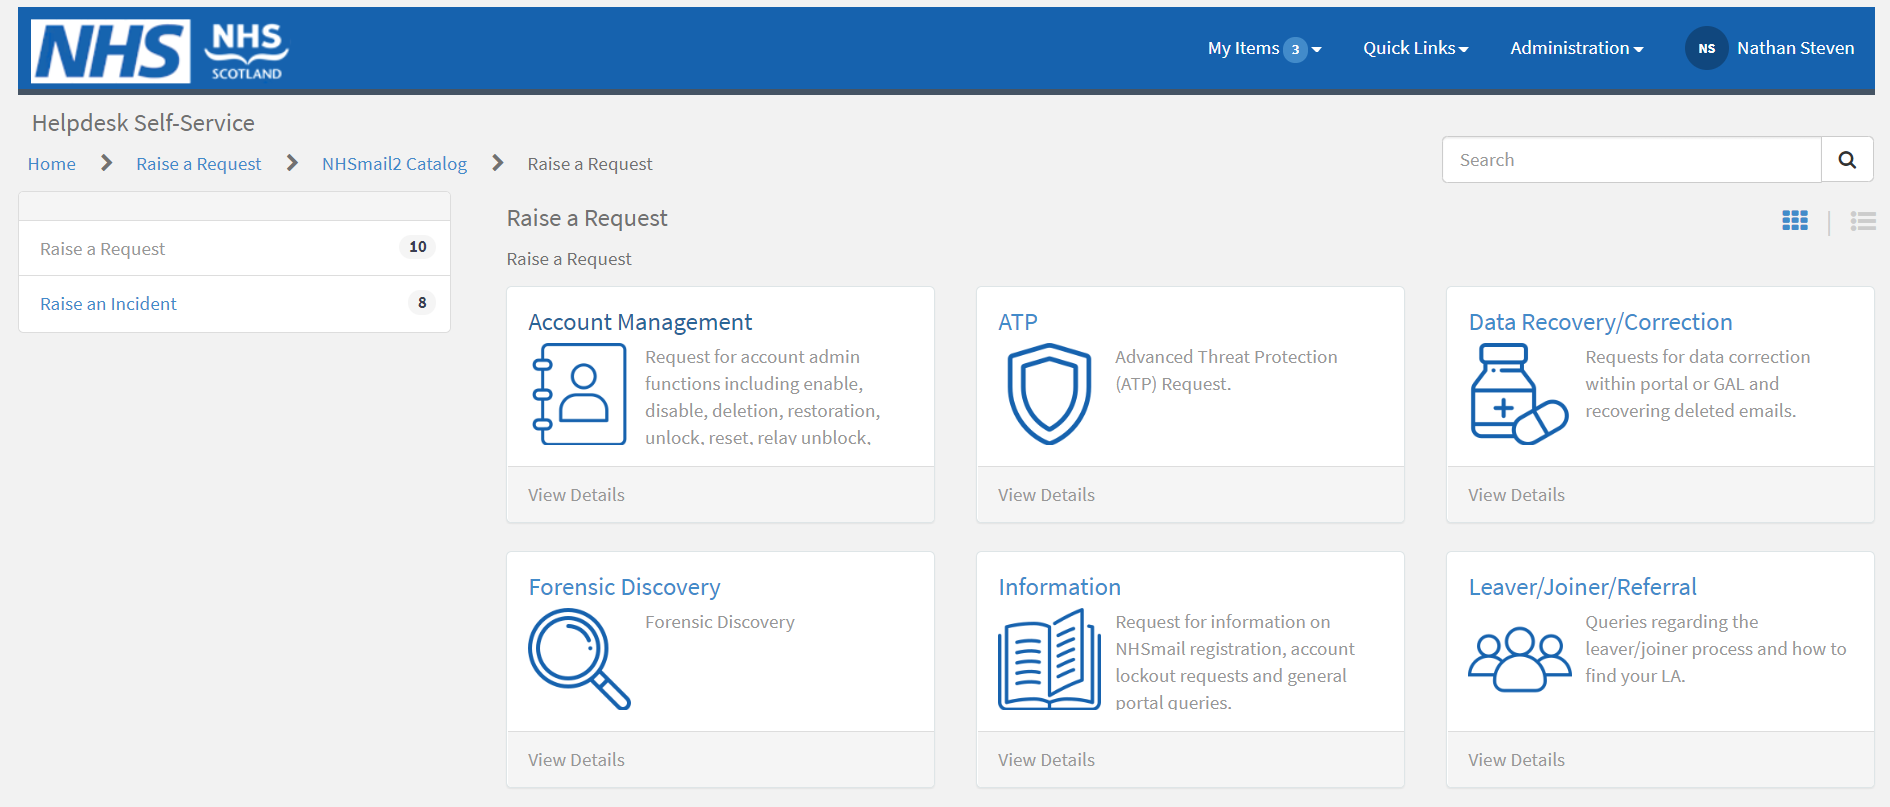Click in the Search field
1890x807 pixels.
[1632, 160]
